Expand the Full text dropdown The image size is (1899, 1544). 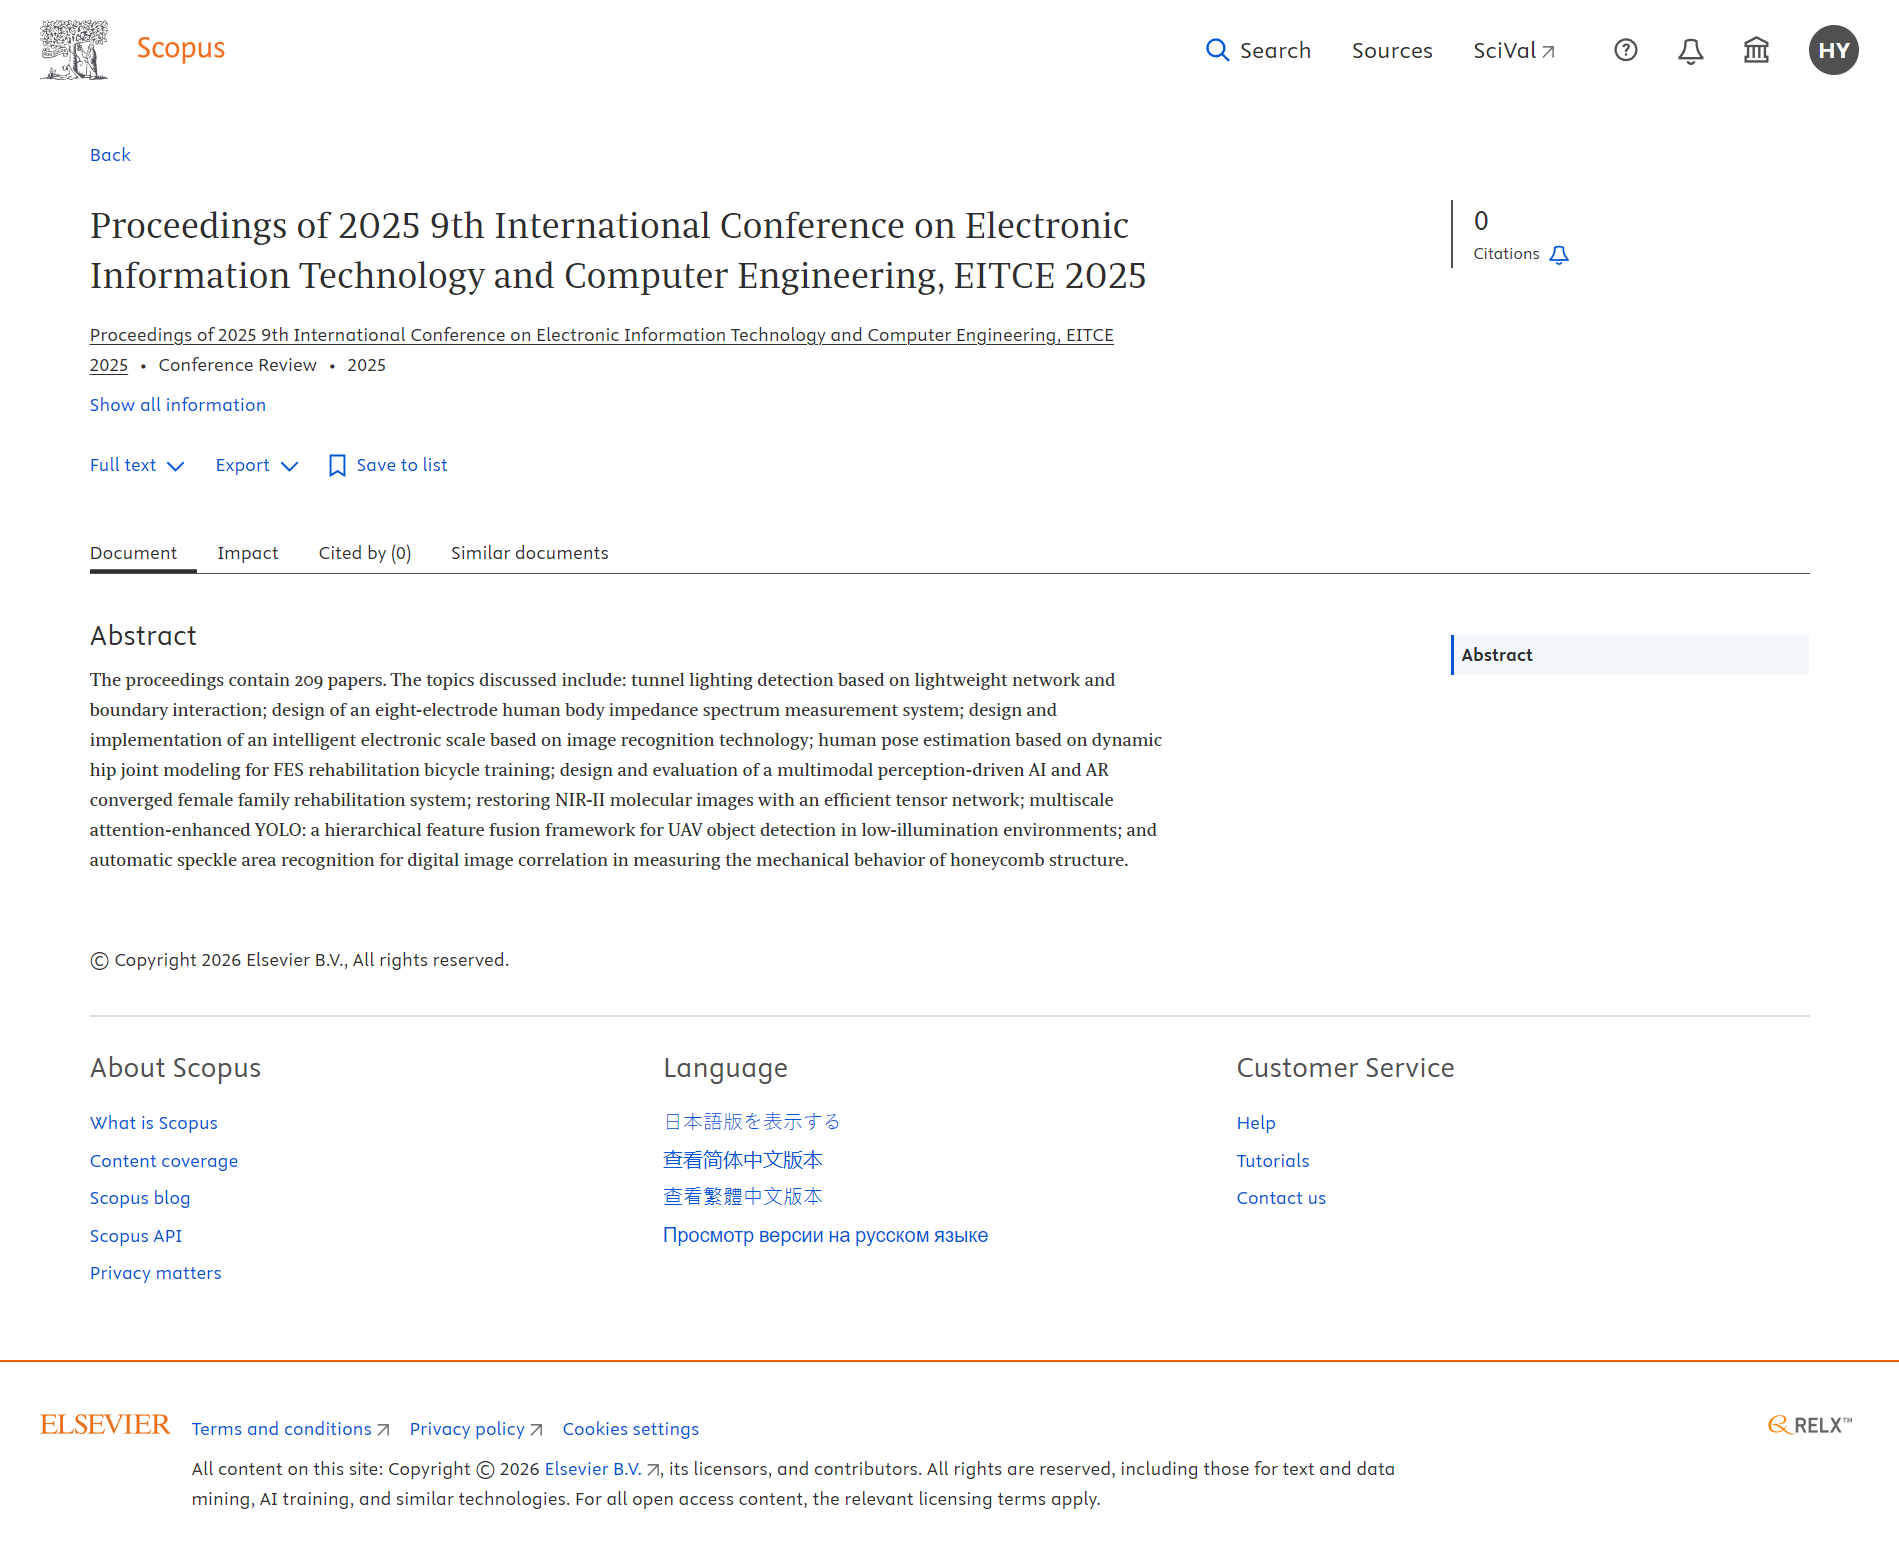pyautogui.click(x=136, y=466)
